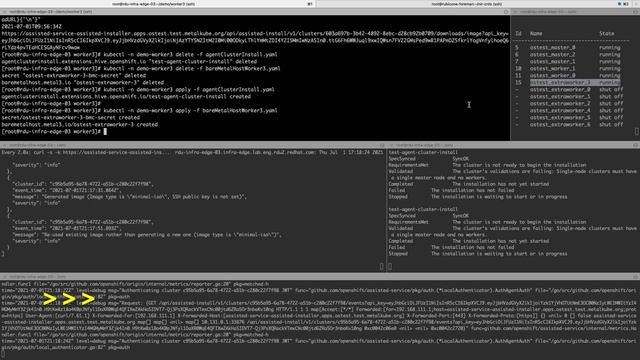Select the ostest_extraworker_2 shut off row

569,103
